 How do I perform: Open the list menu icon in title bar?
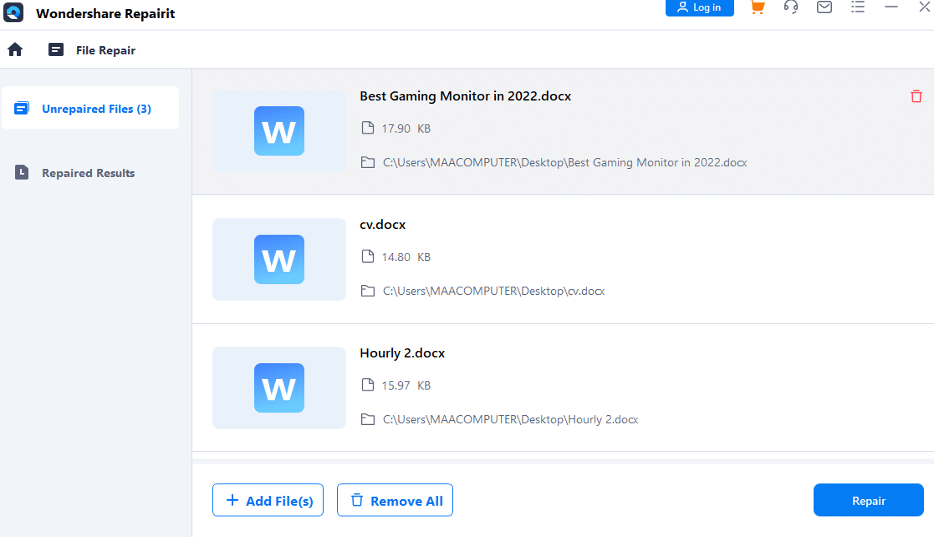point(857,7)
